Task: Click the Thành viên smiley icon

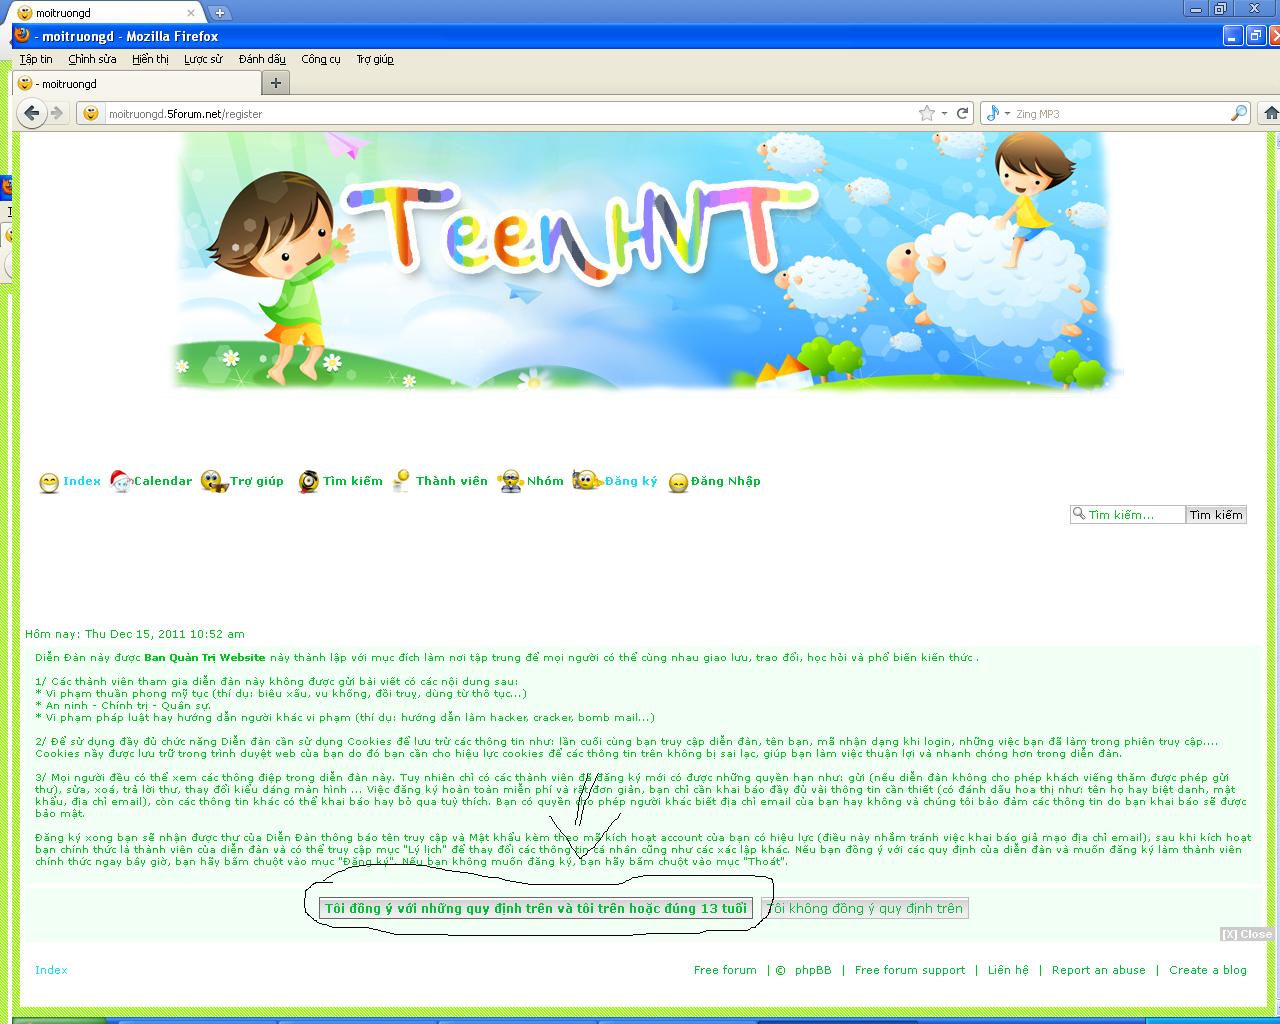Action: [401, 480]
